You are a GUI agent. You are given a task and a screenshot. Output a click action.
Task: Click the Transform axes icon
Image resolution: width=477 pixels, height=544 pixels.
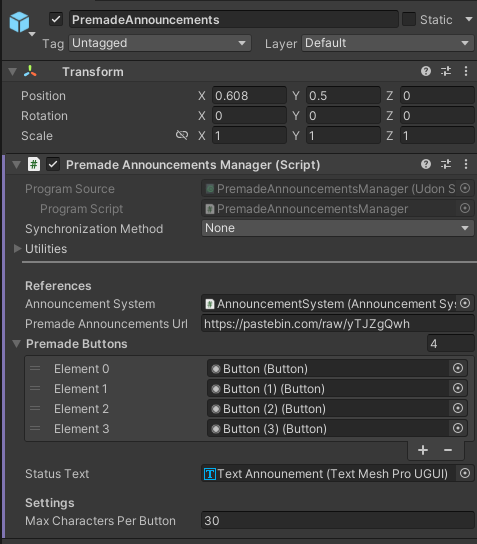[x=31, y=71]
